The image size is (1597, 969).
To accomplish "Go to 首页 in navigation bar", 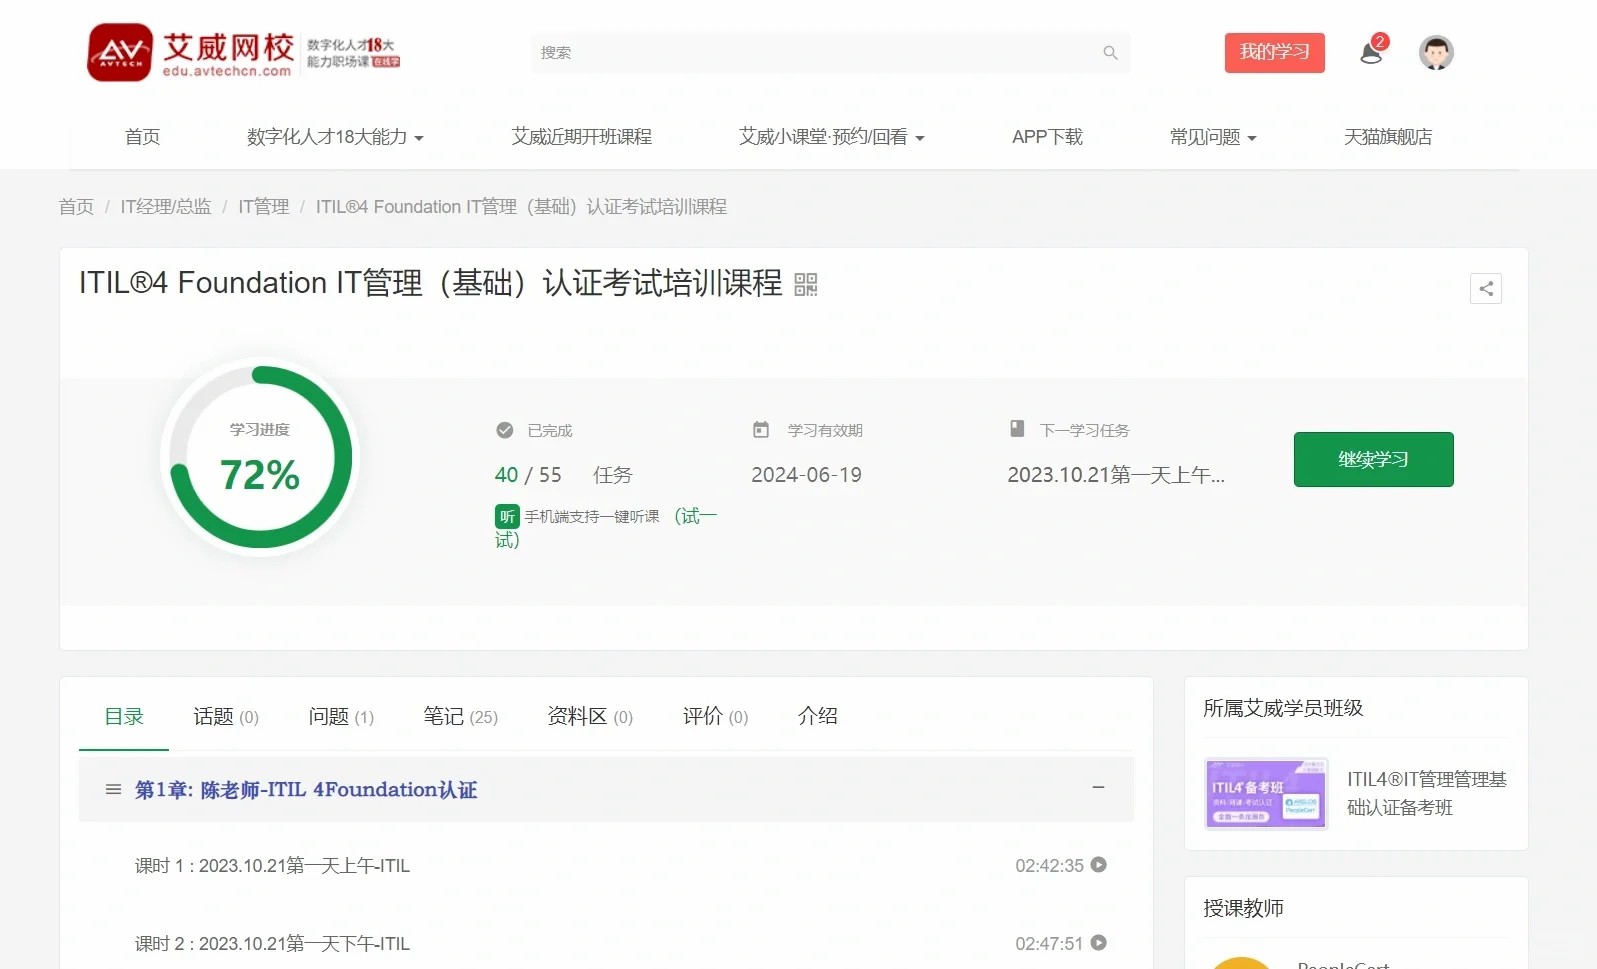I will pos(142,137).
